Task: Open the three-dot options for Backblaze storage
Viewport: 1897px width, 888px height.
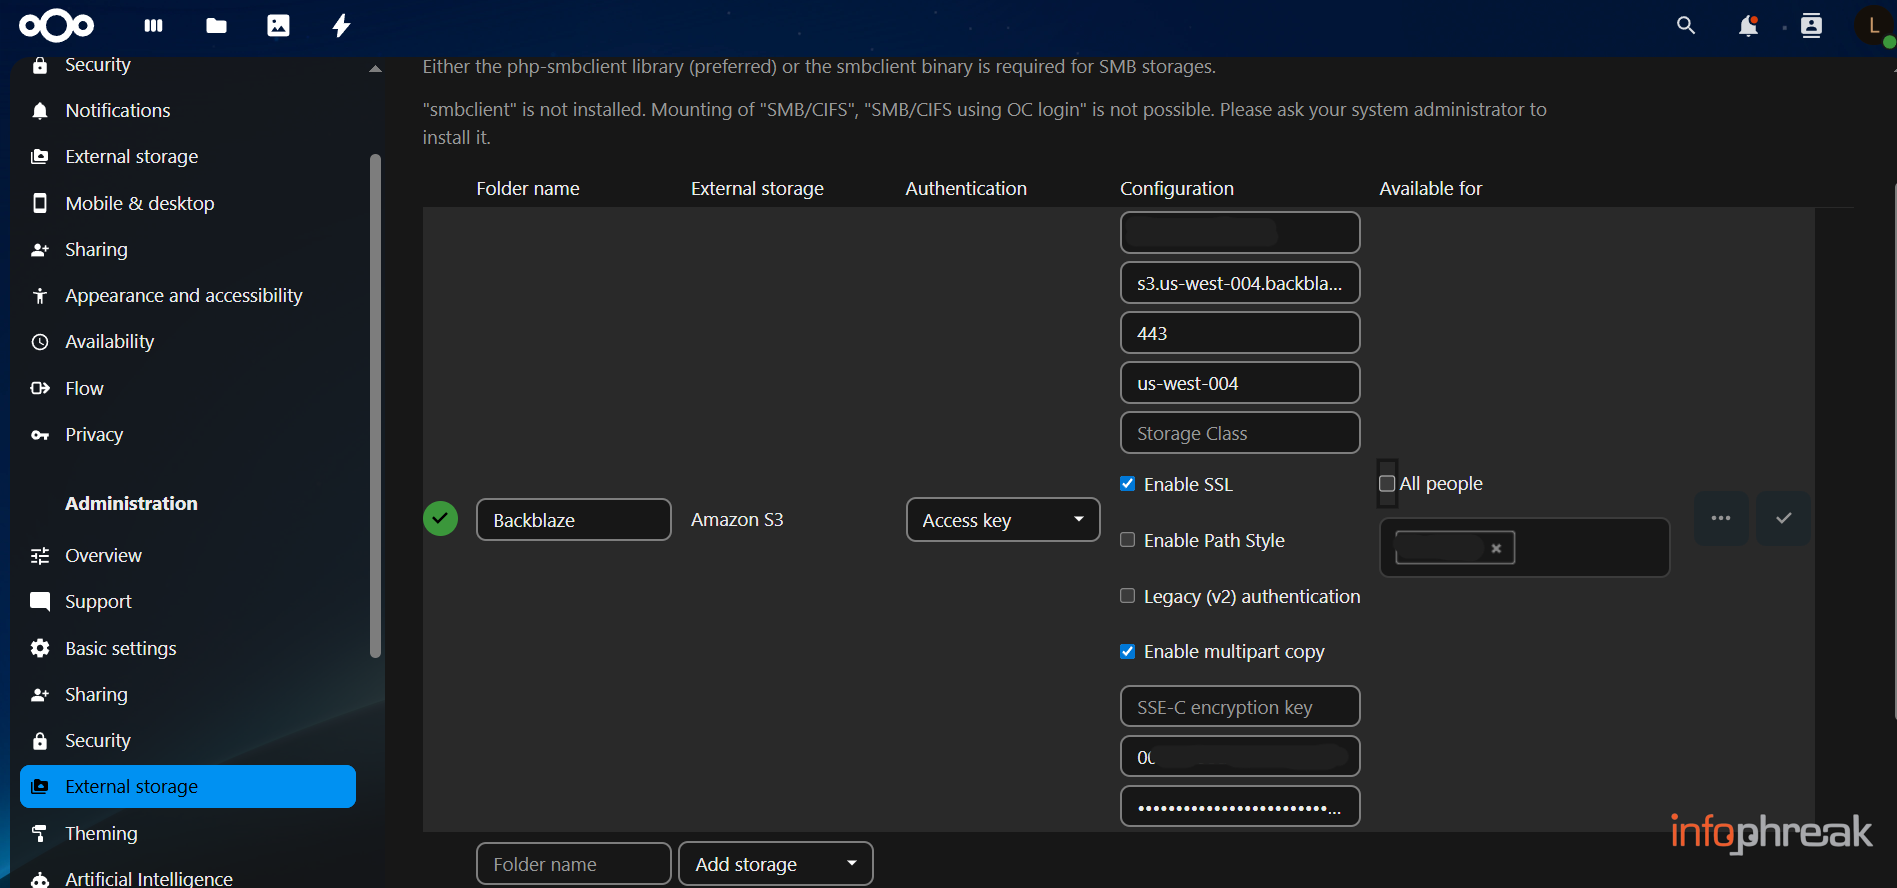Action: click(1721, 518)
